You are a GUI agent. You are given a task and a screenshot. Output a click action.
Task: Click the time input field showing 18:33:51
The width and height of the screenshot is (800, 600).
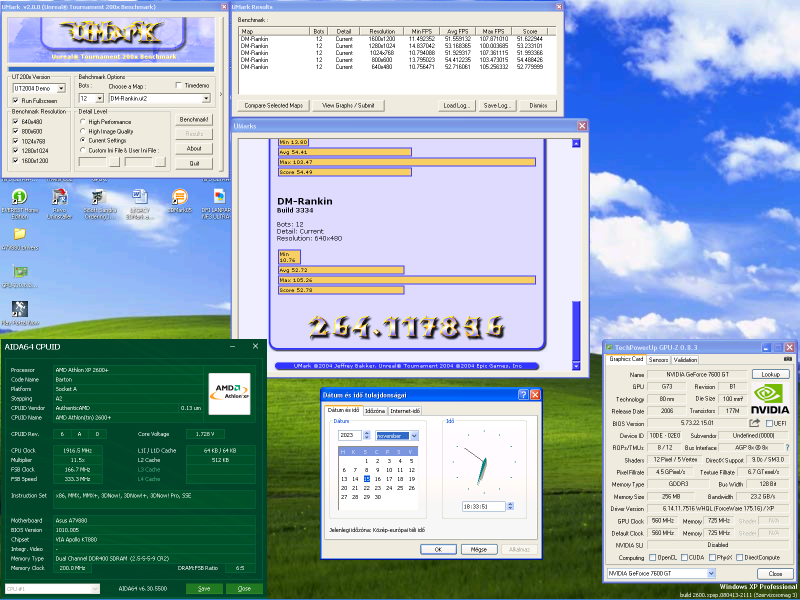484,507
